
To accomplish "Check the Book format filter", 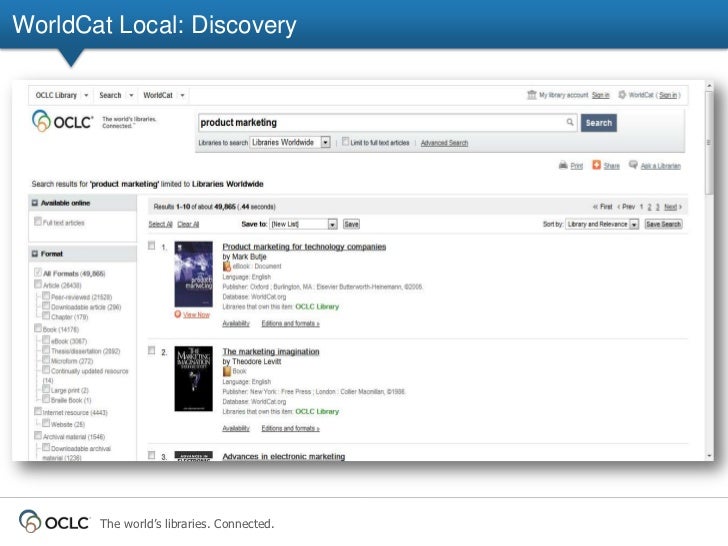I will 38,328.
